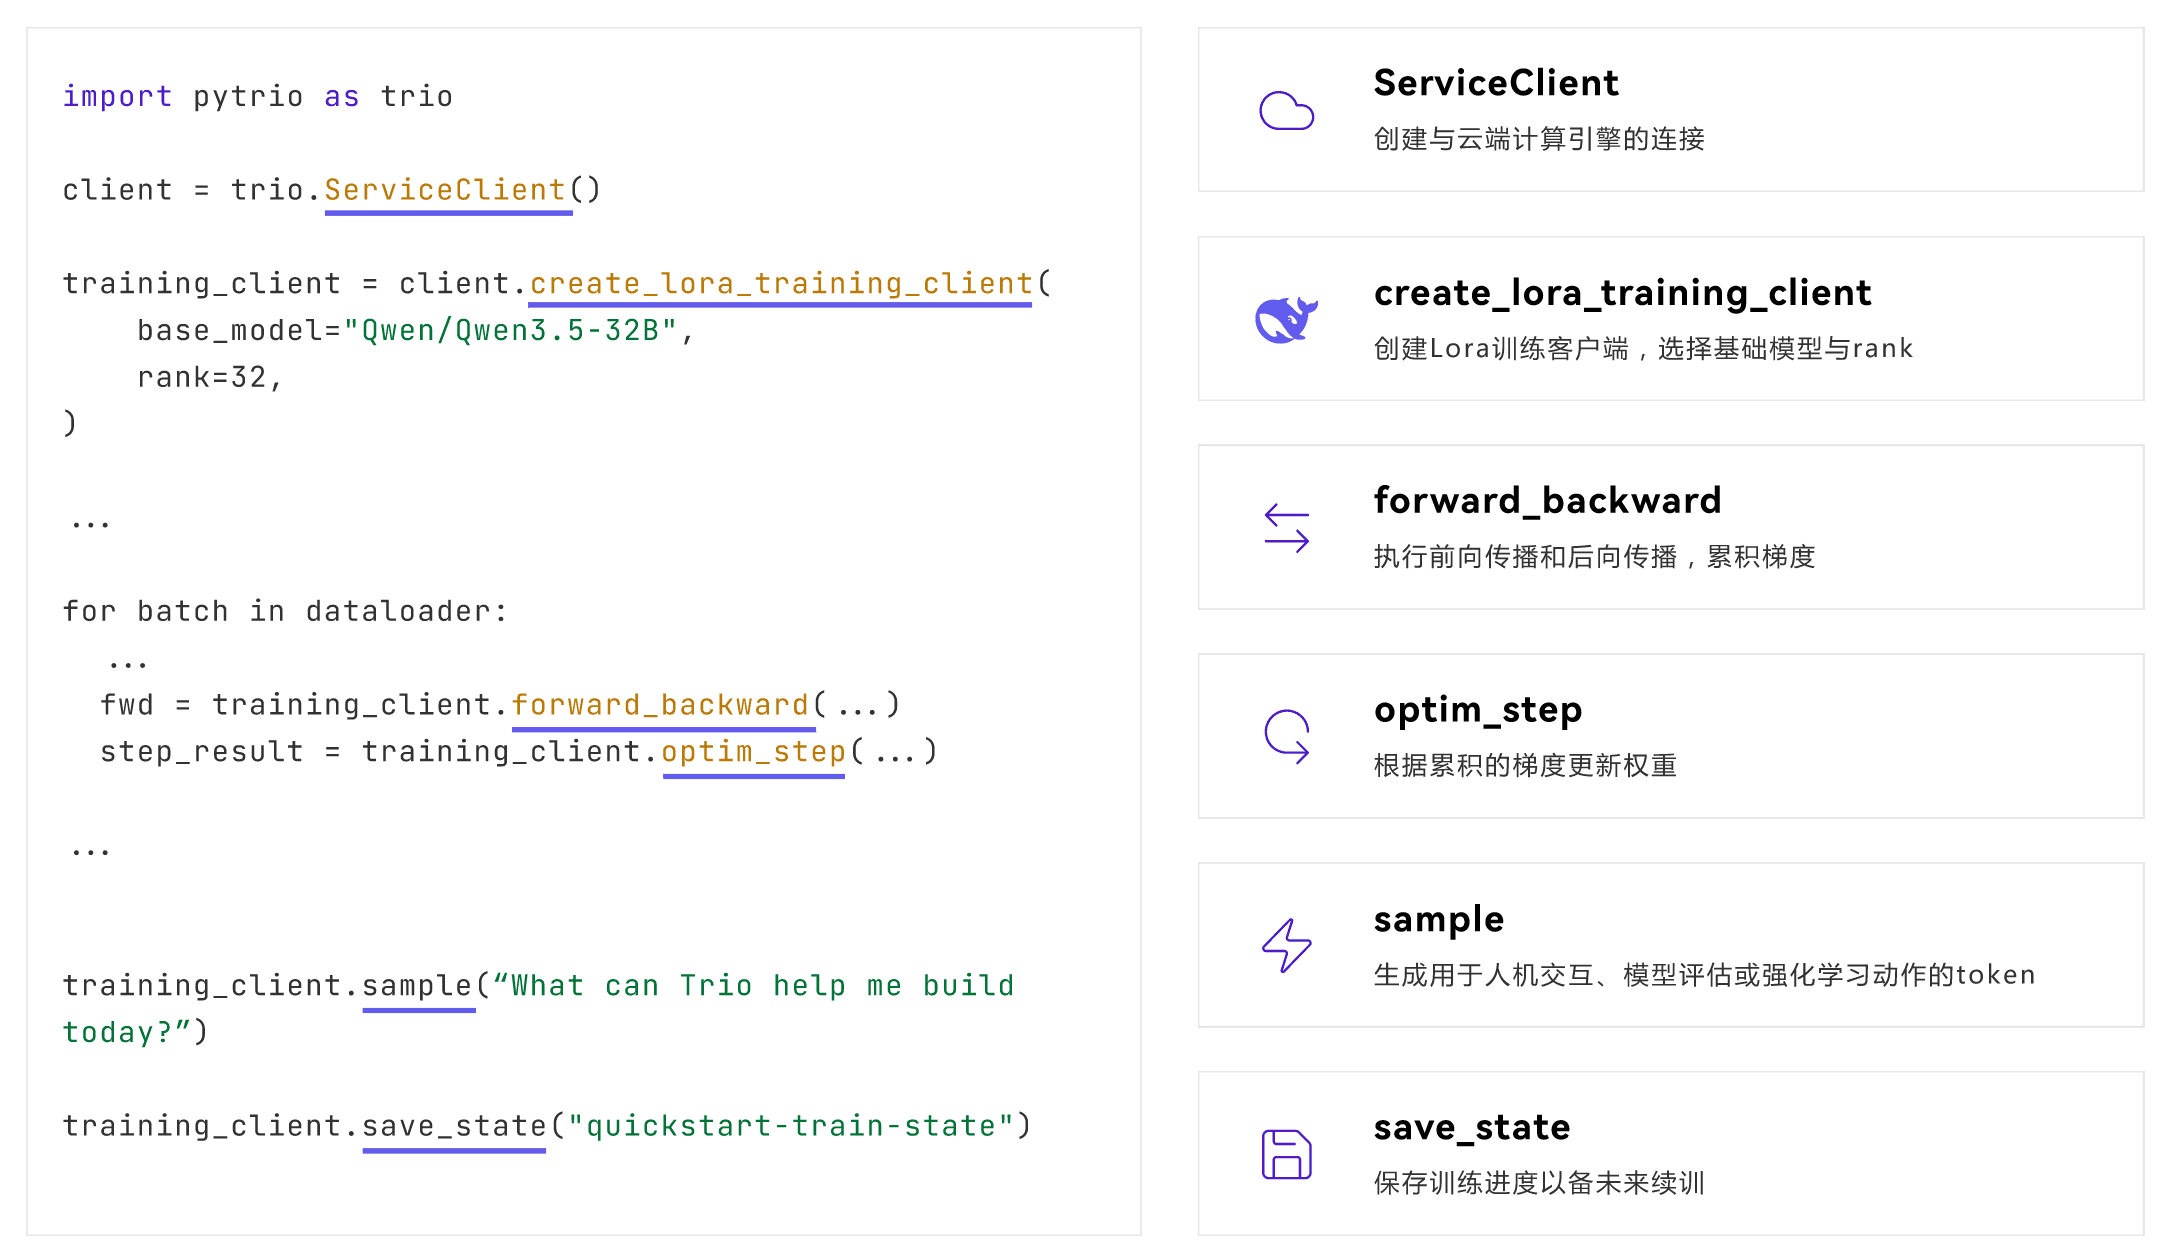The width and height of the screenshot is (2166, 1256).
Task: Select the ServiceClient card title
Action: pos(1495,83)
